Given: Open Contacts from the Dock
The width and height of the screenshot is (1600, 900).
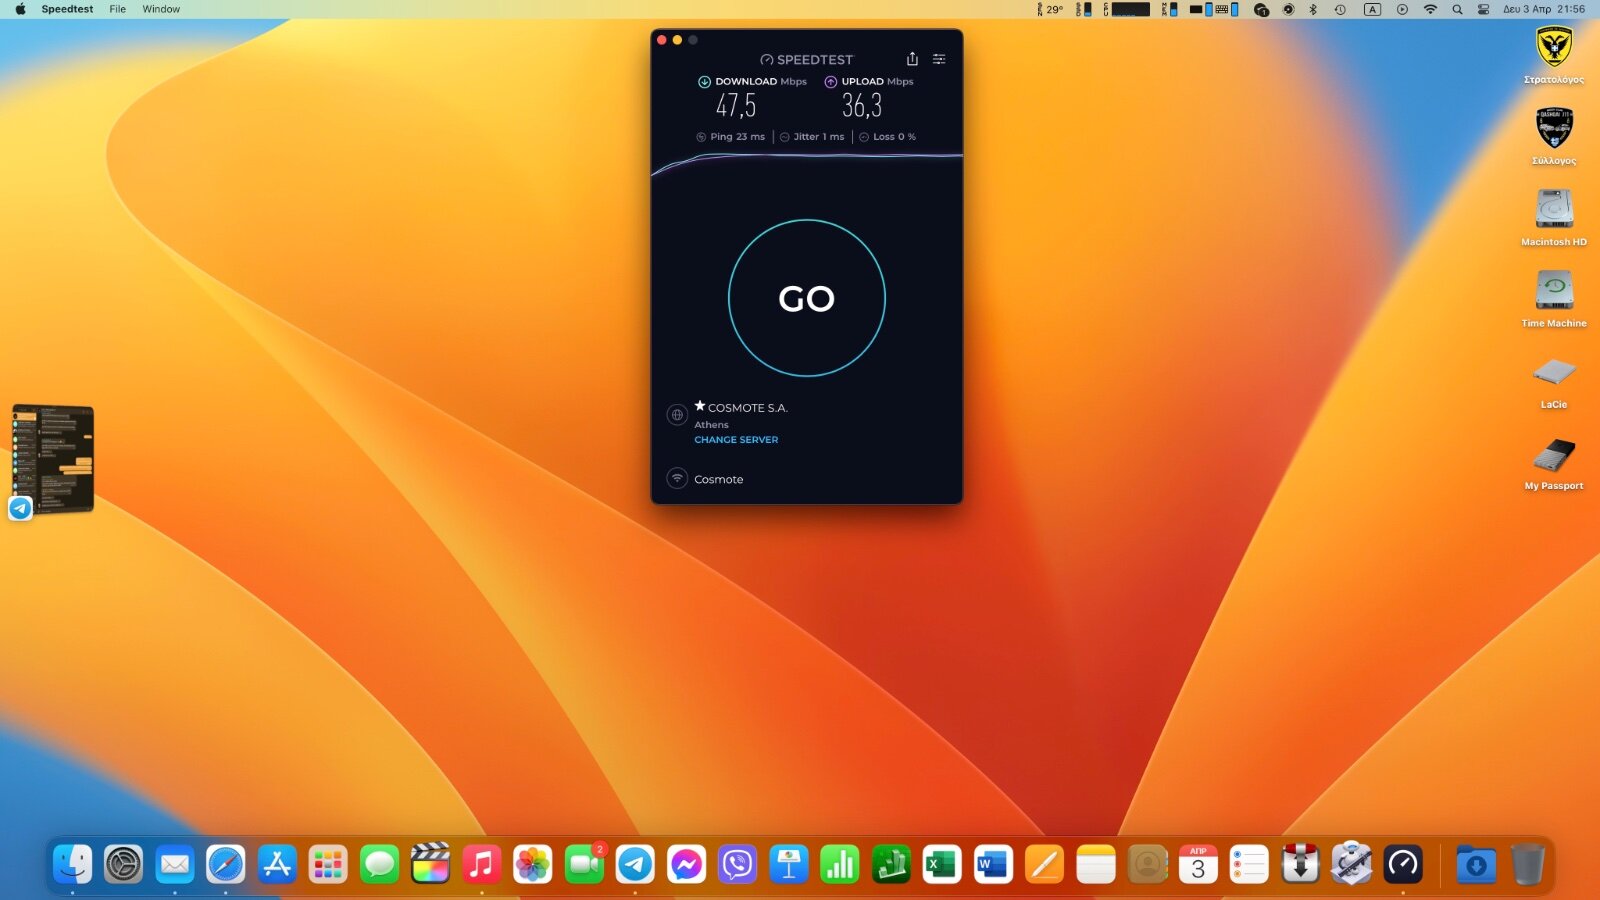Looking at the screenshot, I should pos(1147,864).
